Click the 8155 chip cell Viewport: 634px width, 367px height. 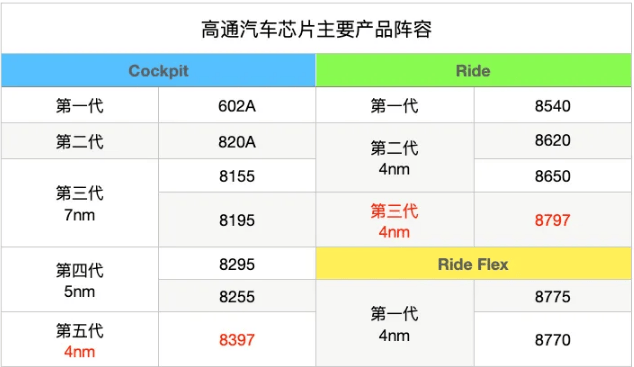point(237,176)
